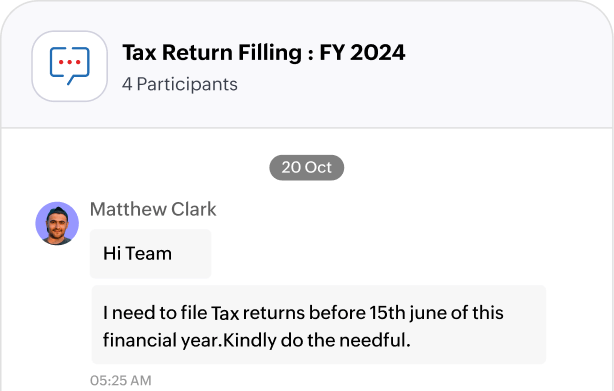This screenshot has height=391, width=614.
Task: Open Matthew Clark's profile avatar
Action: point(57,223)
